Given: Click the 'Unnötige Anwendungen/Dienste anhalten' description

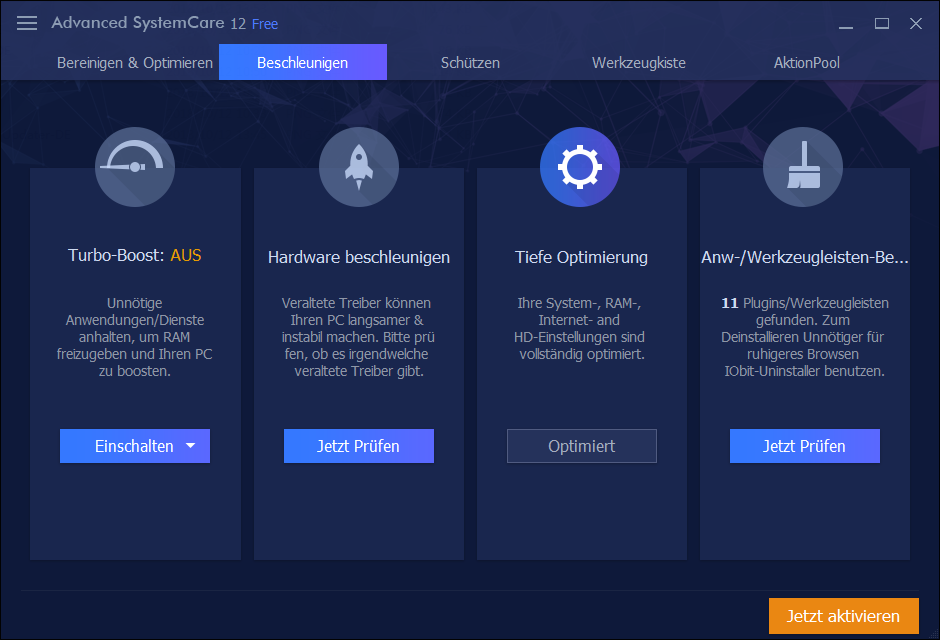Looking at the screenshot, I should [135, 337].
